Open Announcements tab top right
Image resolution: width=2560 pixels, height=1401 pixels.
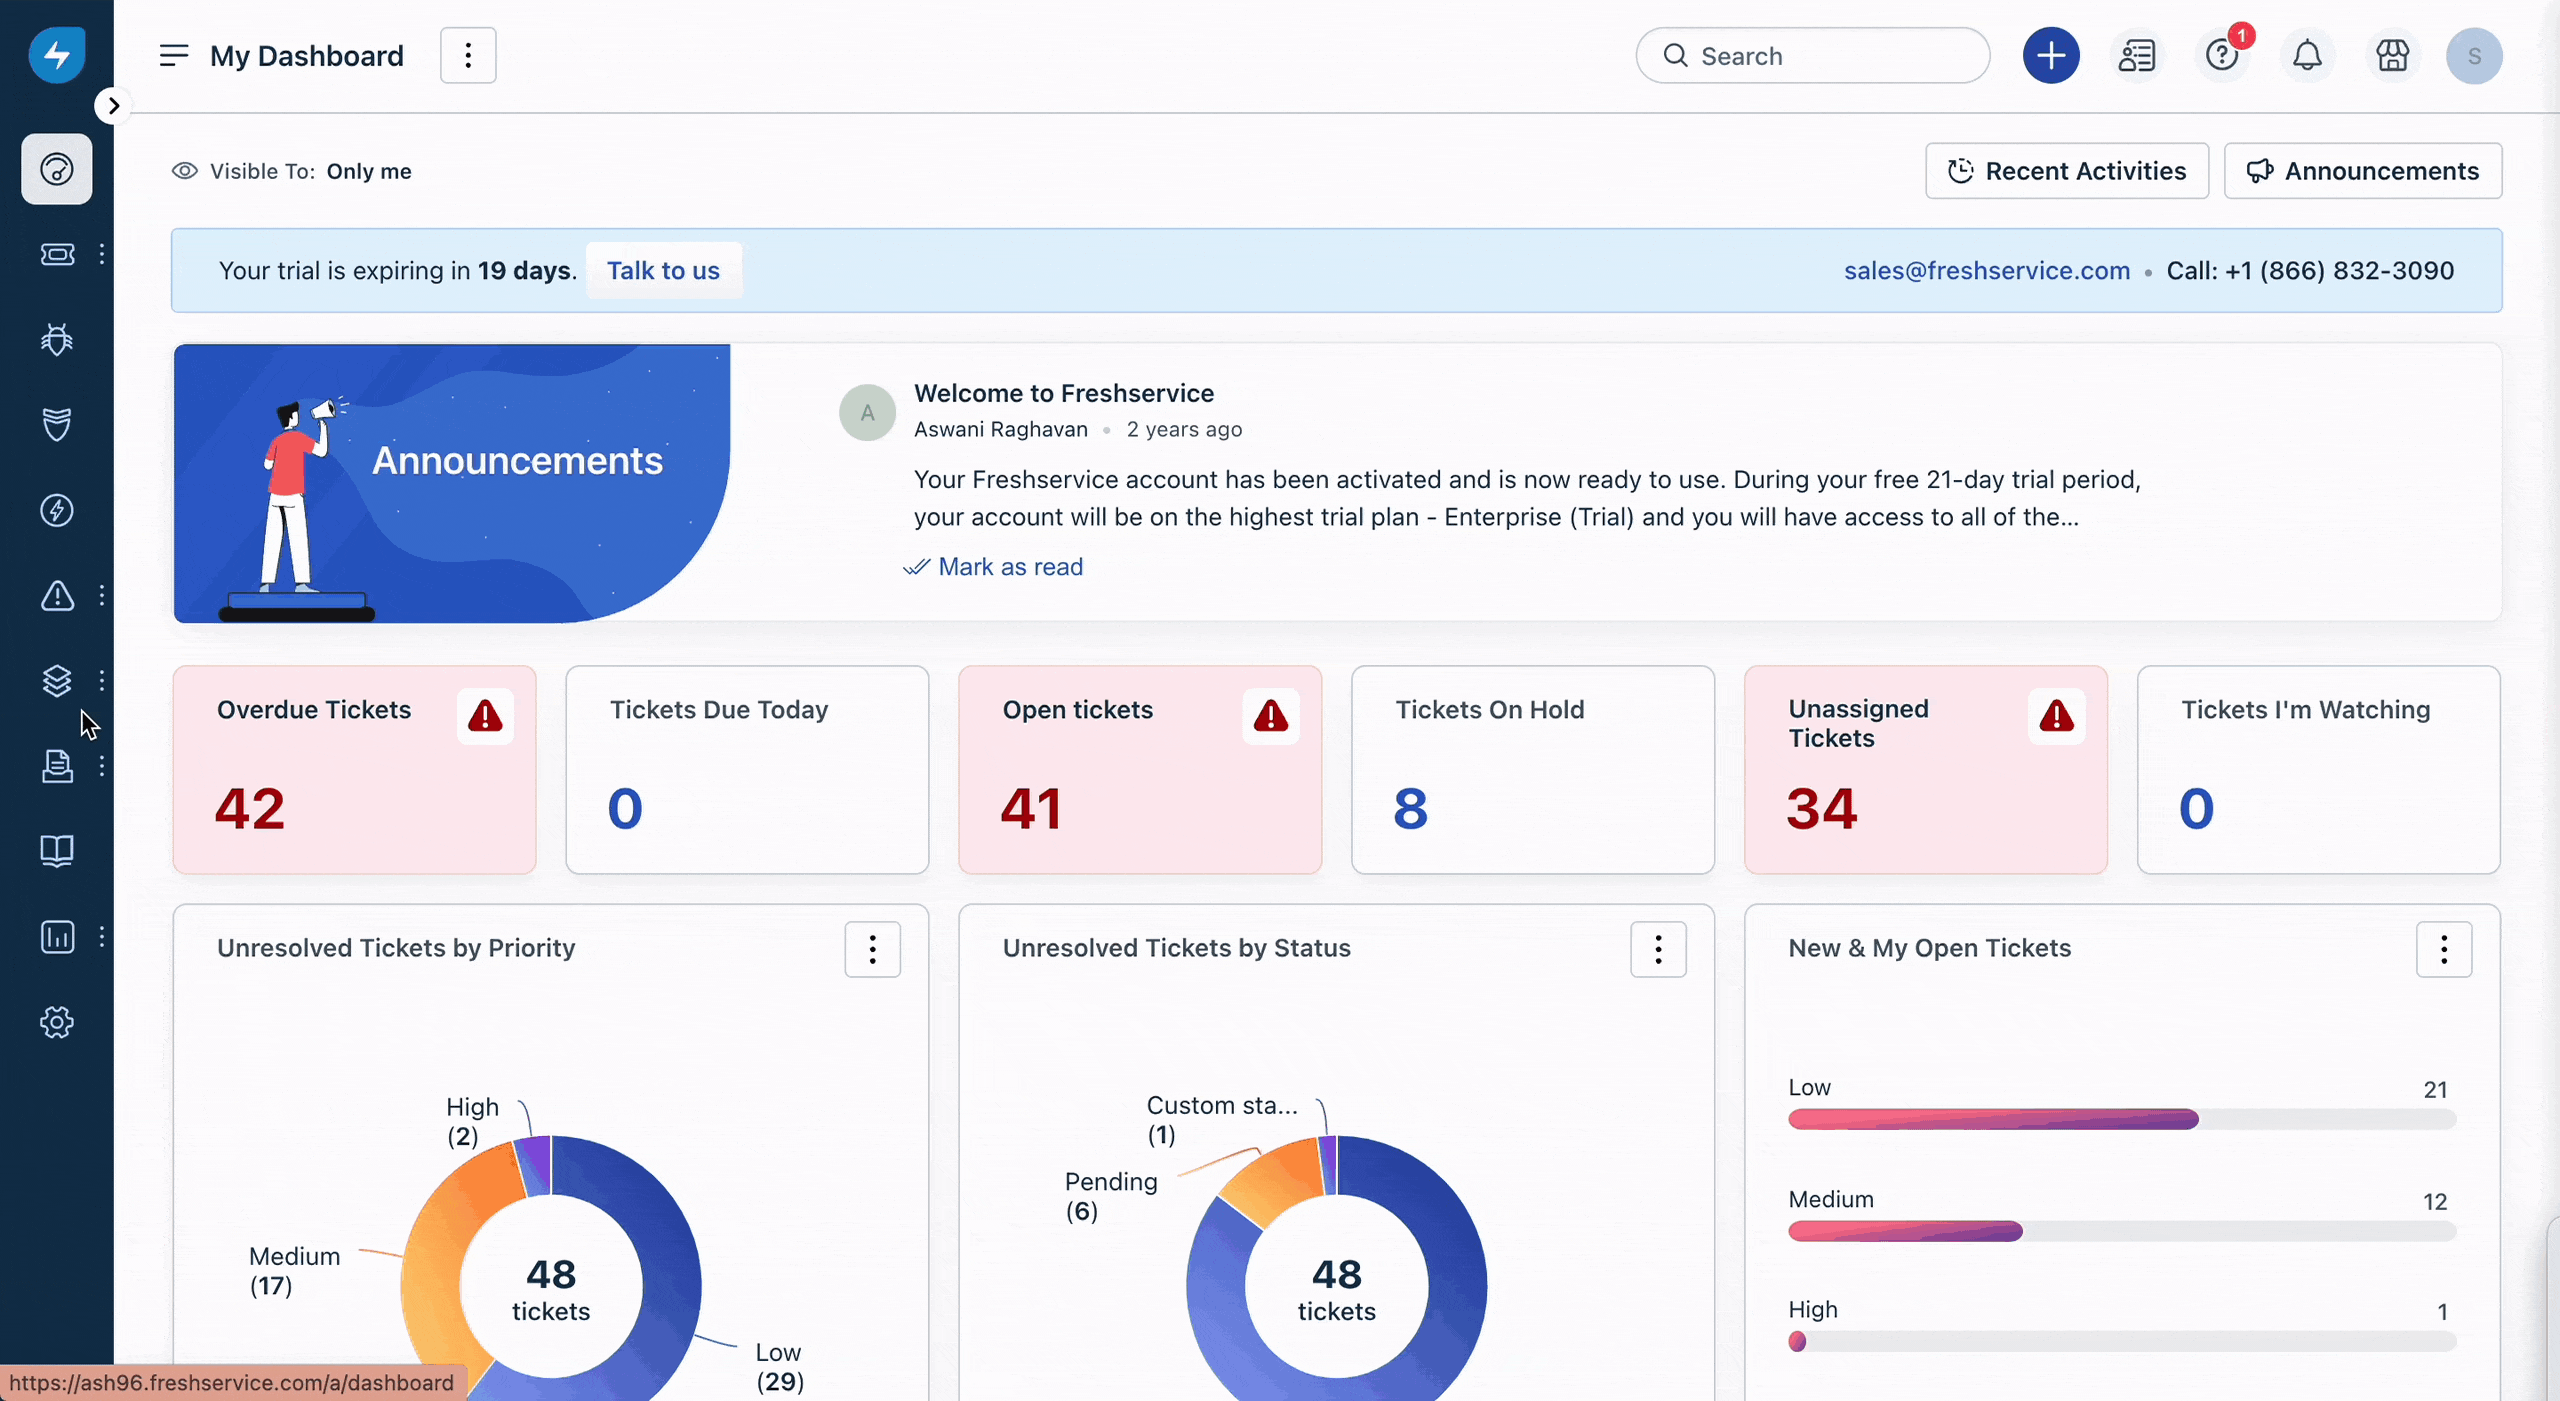(2363, 171)
